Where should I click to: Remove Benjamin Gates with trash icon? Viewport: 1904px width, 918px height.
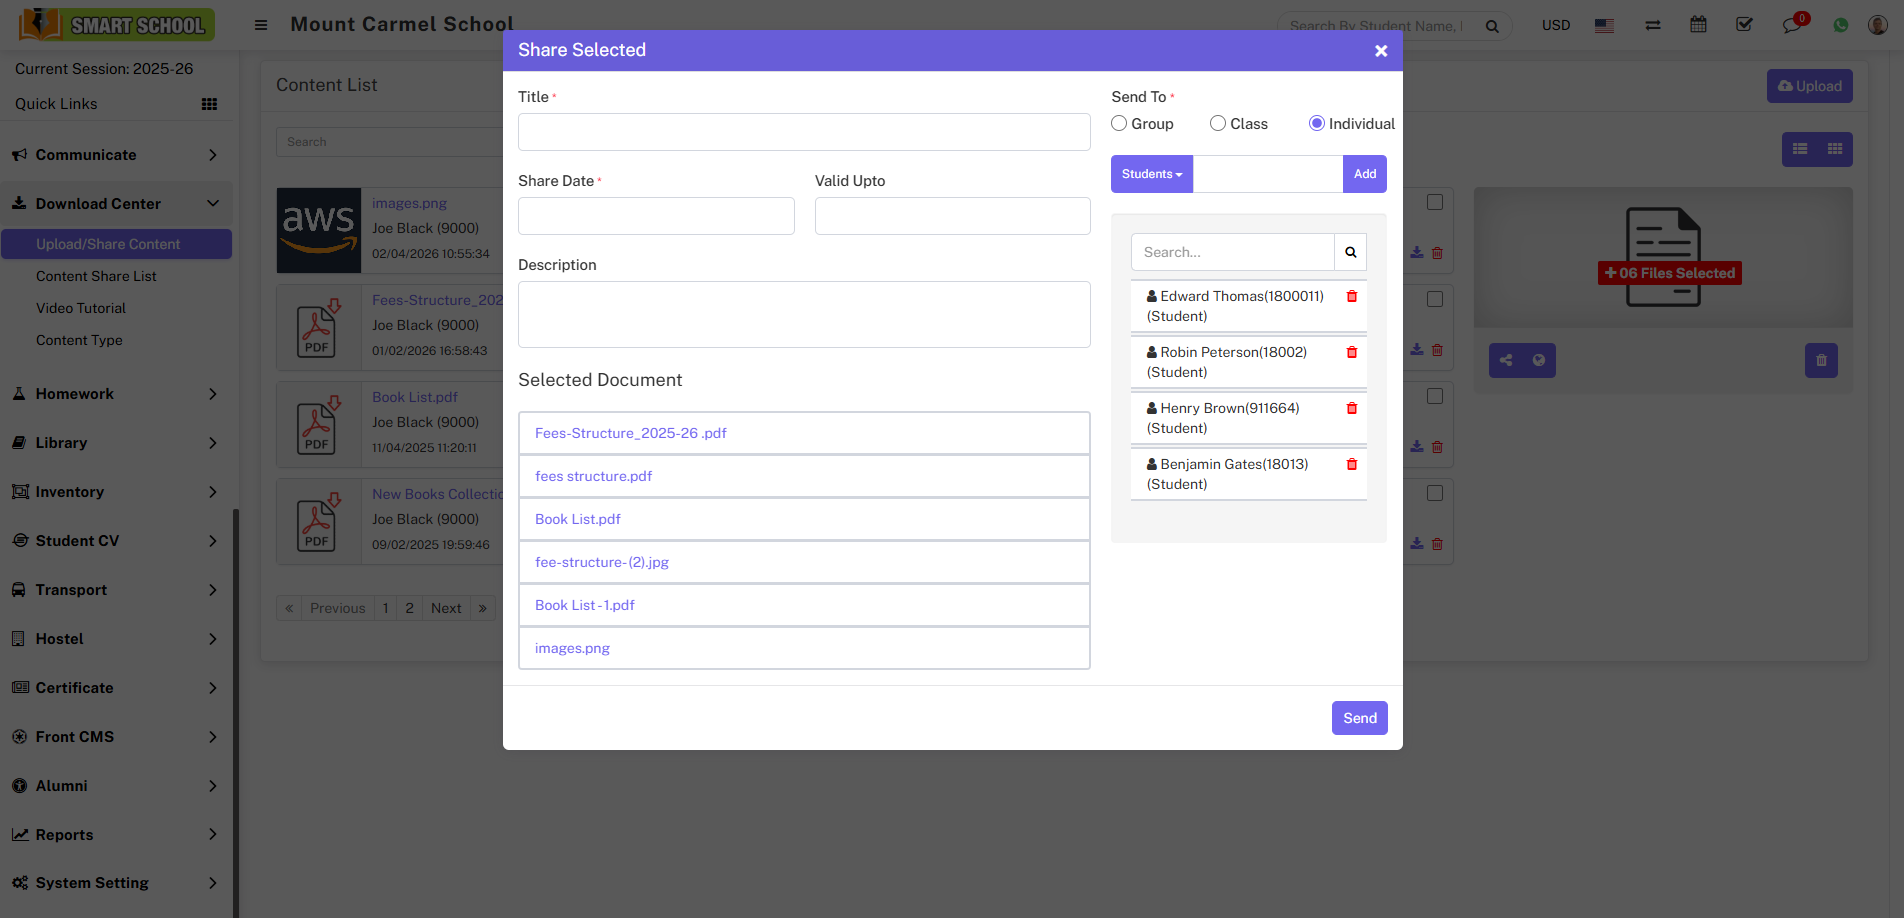tap(1351, 465)
